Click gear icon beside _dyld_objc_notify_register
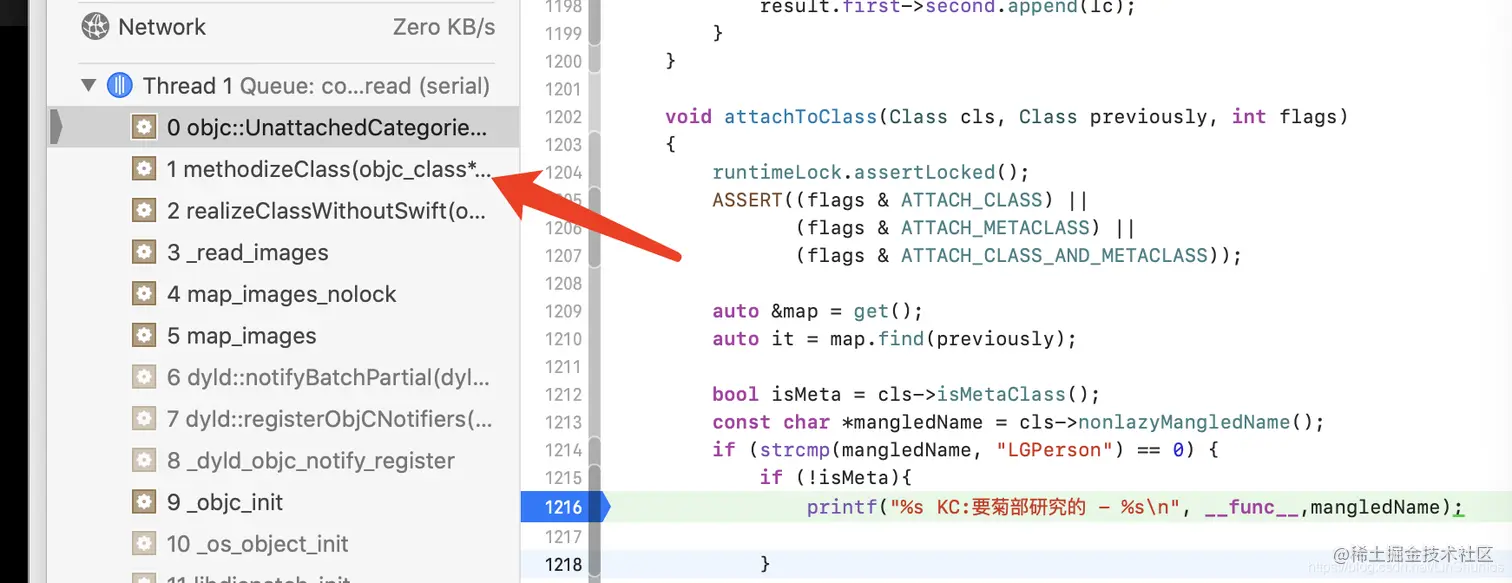Image resolution: width=1512 pixels, height=583 pixels. tap(145, 461)
